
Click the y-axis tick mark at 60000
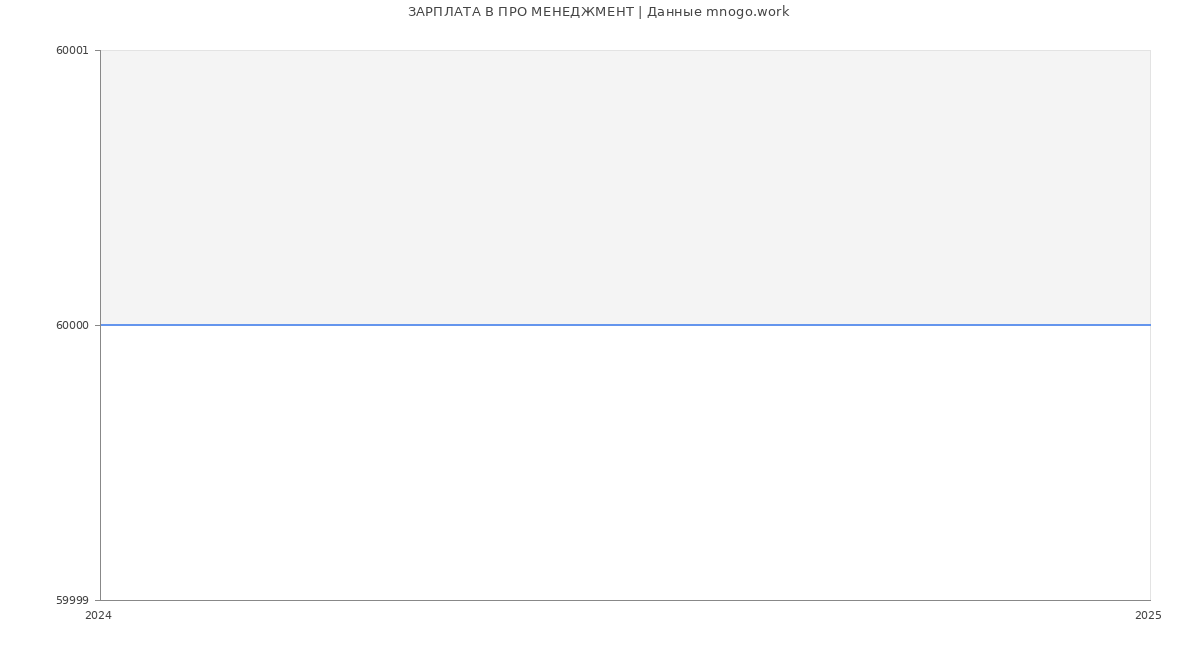(97, 325)
